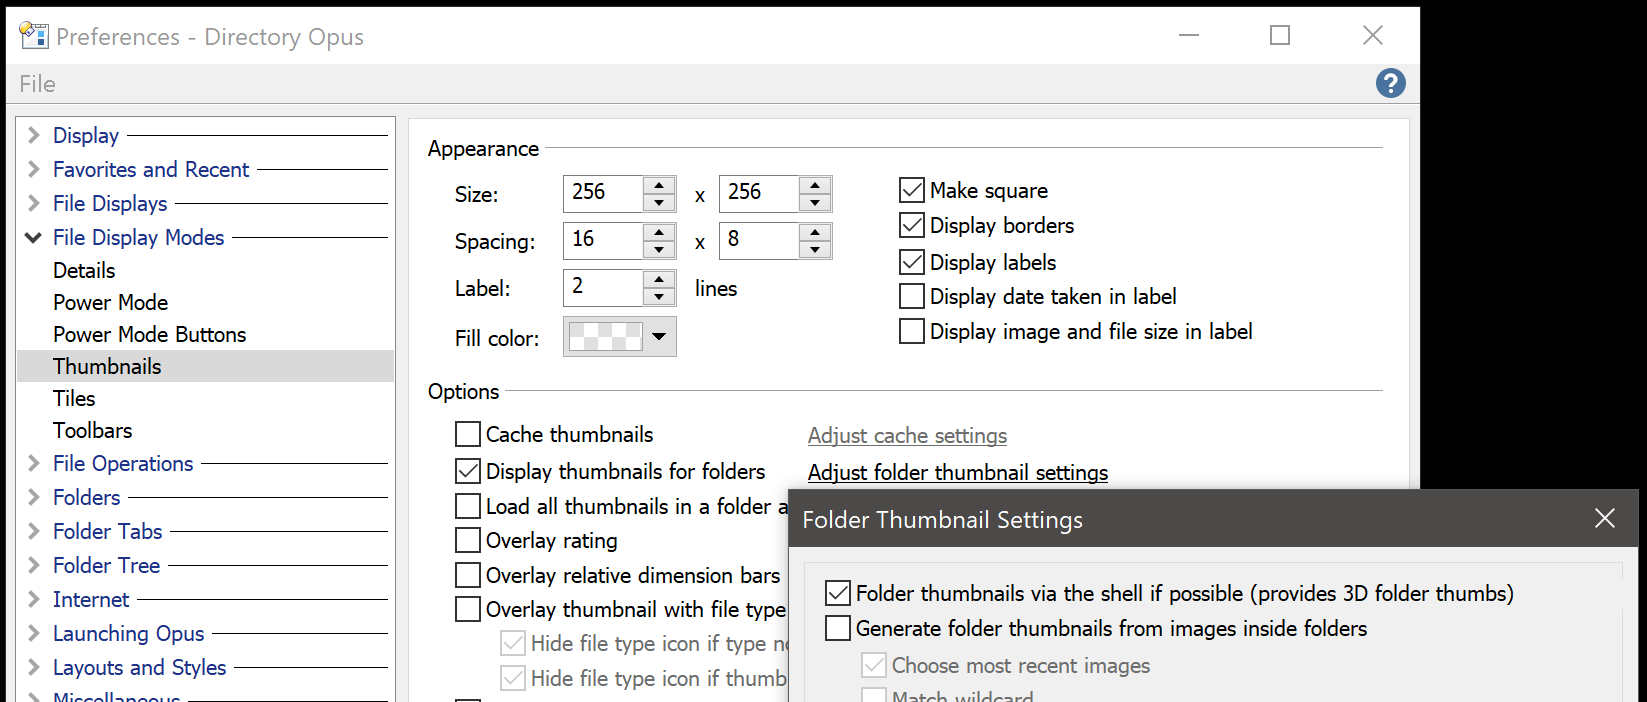1647x702 pixels.
Task: Enable Overlay relative dimension bars
Action: click(x=468, y=575)
